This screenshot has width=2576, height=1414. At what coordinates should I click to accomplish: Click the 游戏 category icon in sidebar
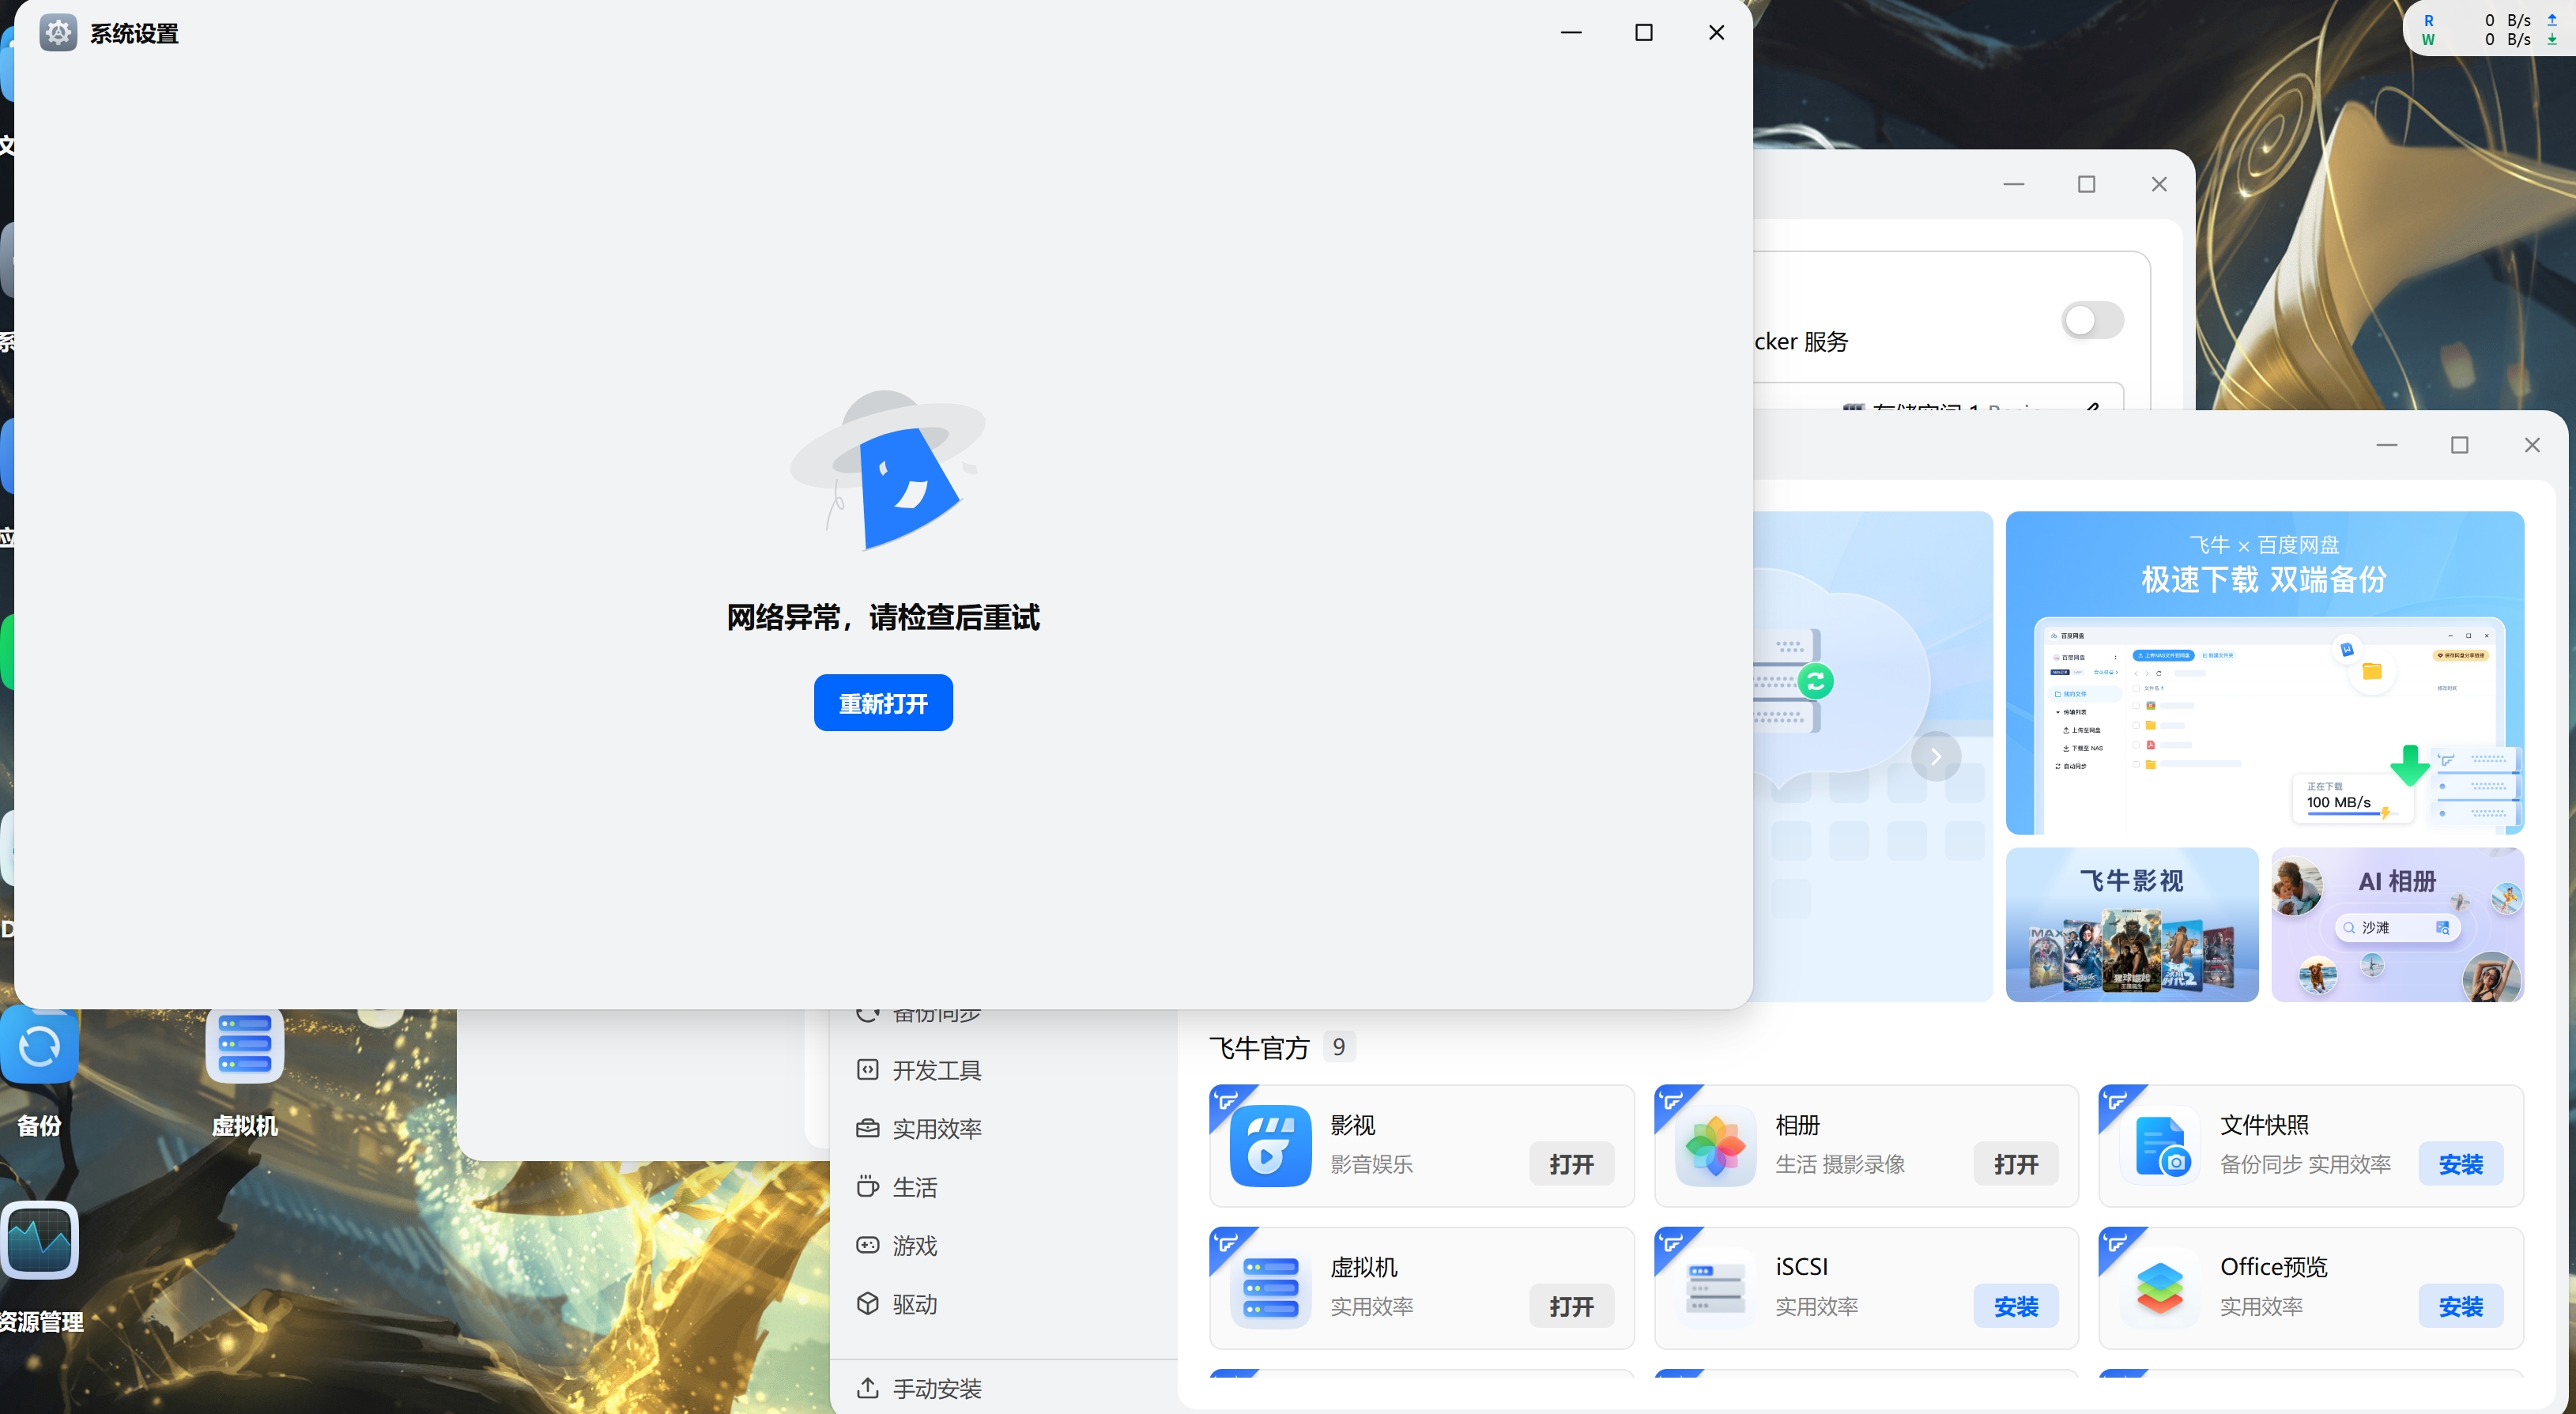tap(868, 1245)
